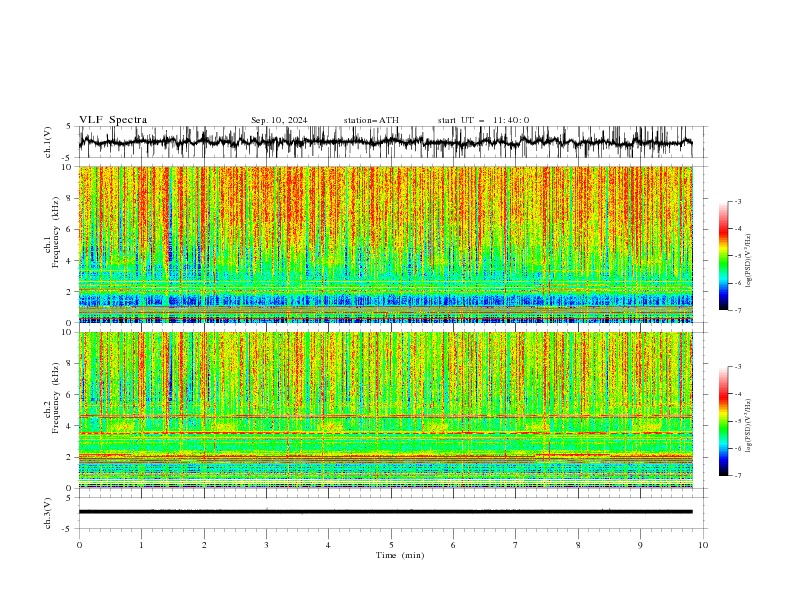This screenshot has height=612, width=792.
Task: Click time axis tick label "3" at the bottom
Action: click(x=266, y=545)
